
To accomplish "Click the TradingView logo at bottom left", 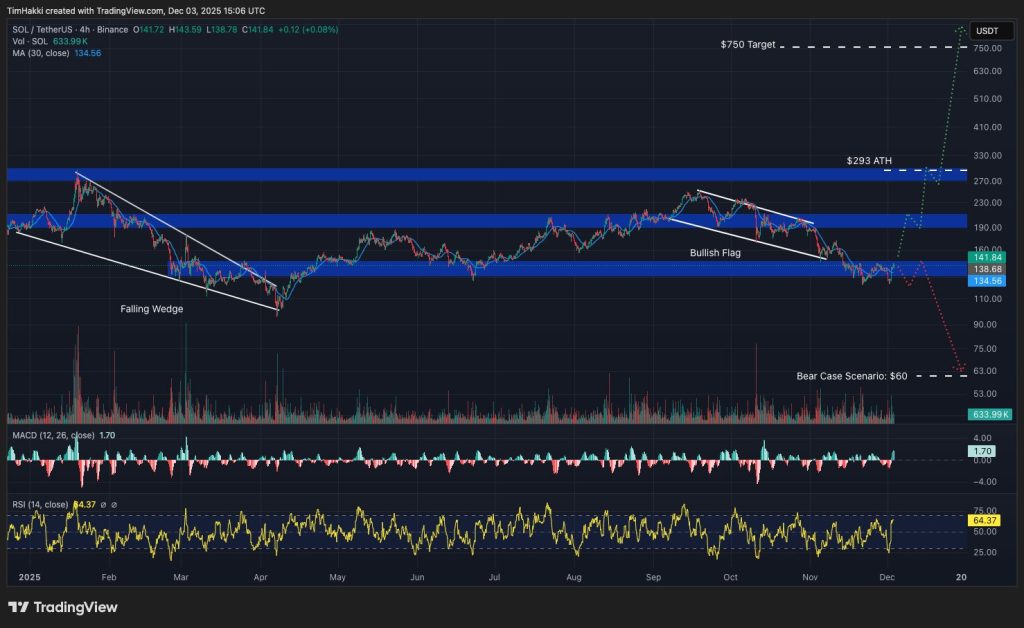I will 62,607.
